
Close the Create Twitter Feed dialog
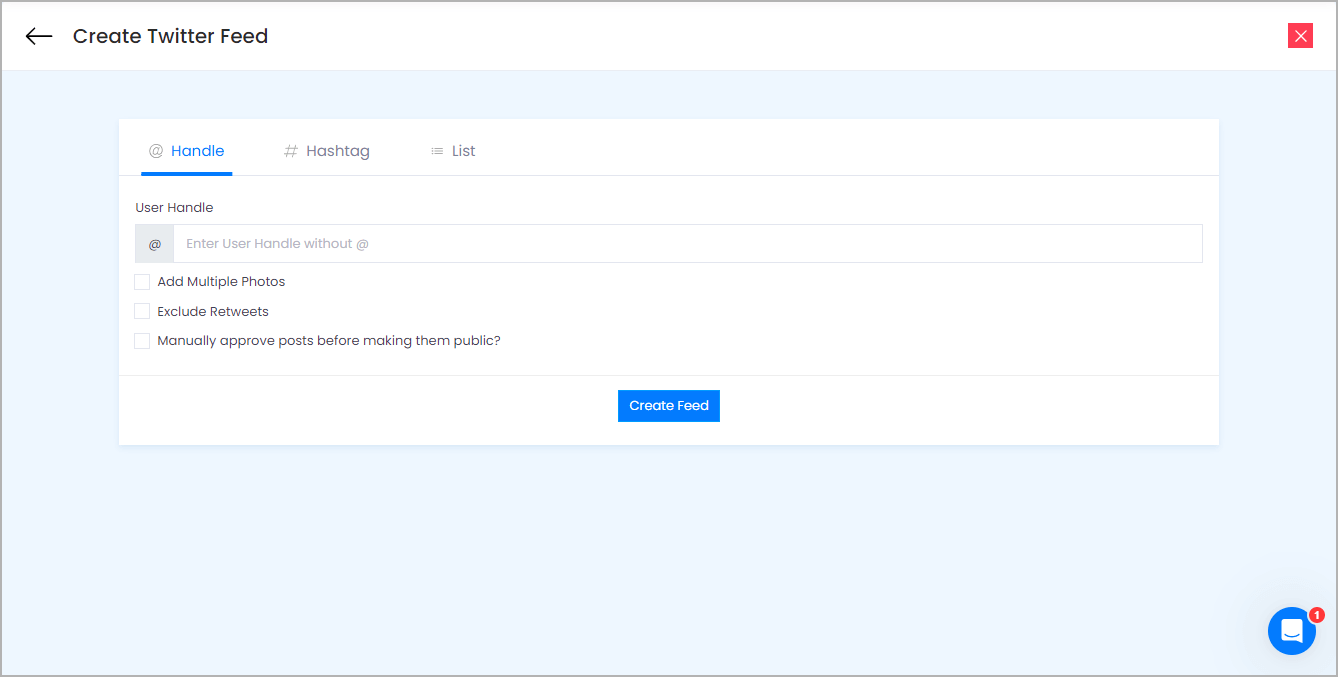coord(1300,36)
